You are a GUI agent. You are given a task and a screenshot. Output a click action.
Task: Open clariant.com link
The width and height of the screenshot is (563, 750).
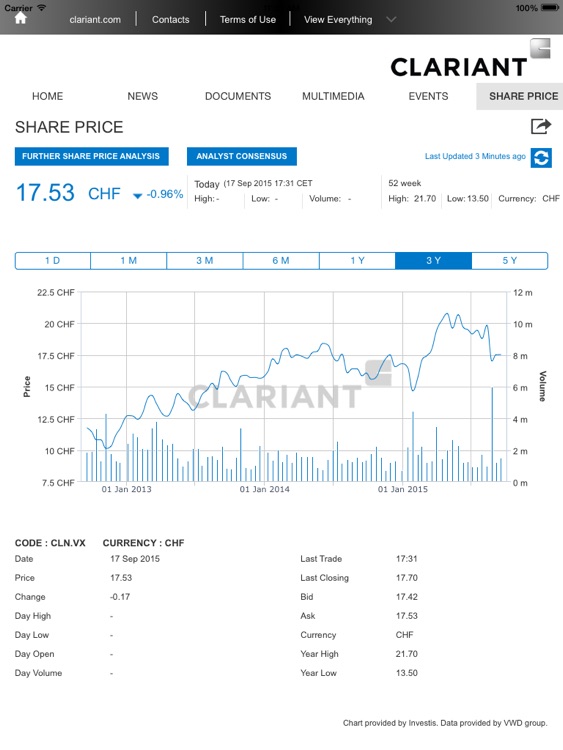pyautogui.click(x=95, y=20)
